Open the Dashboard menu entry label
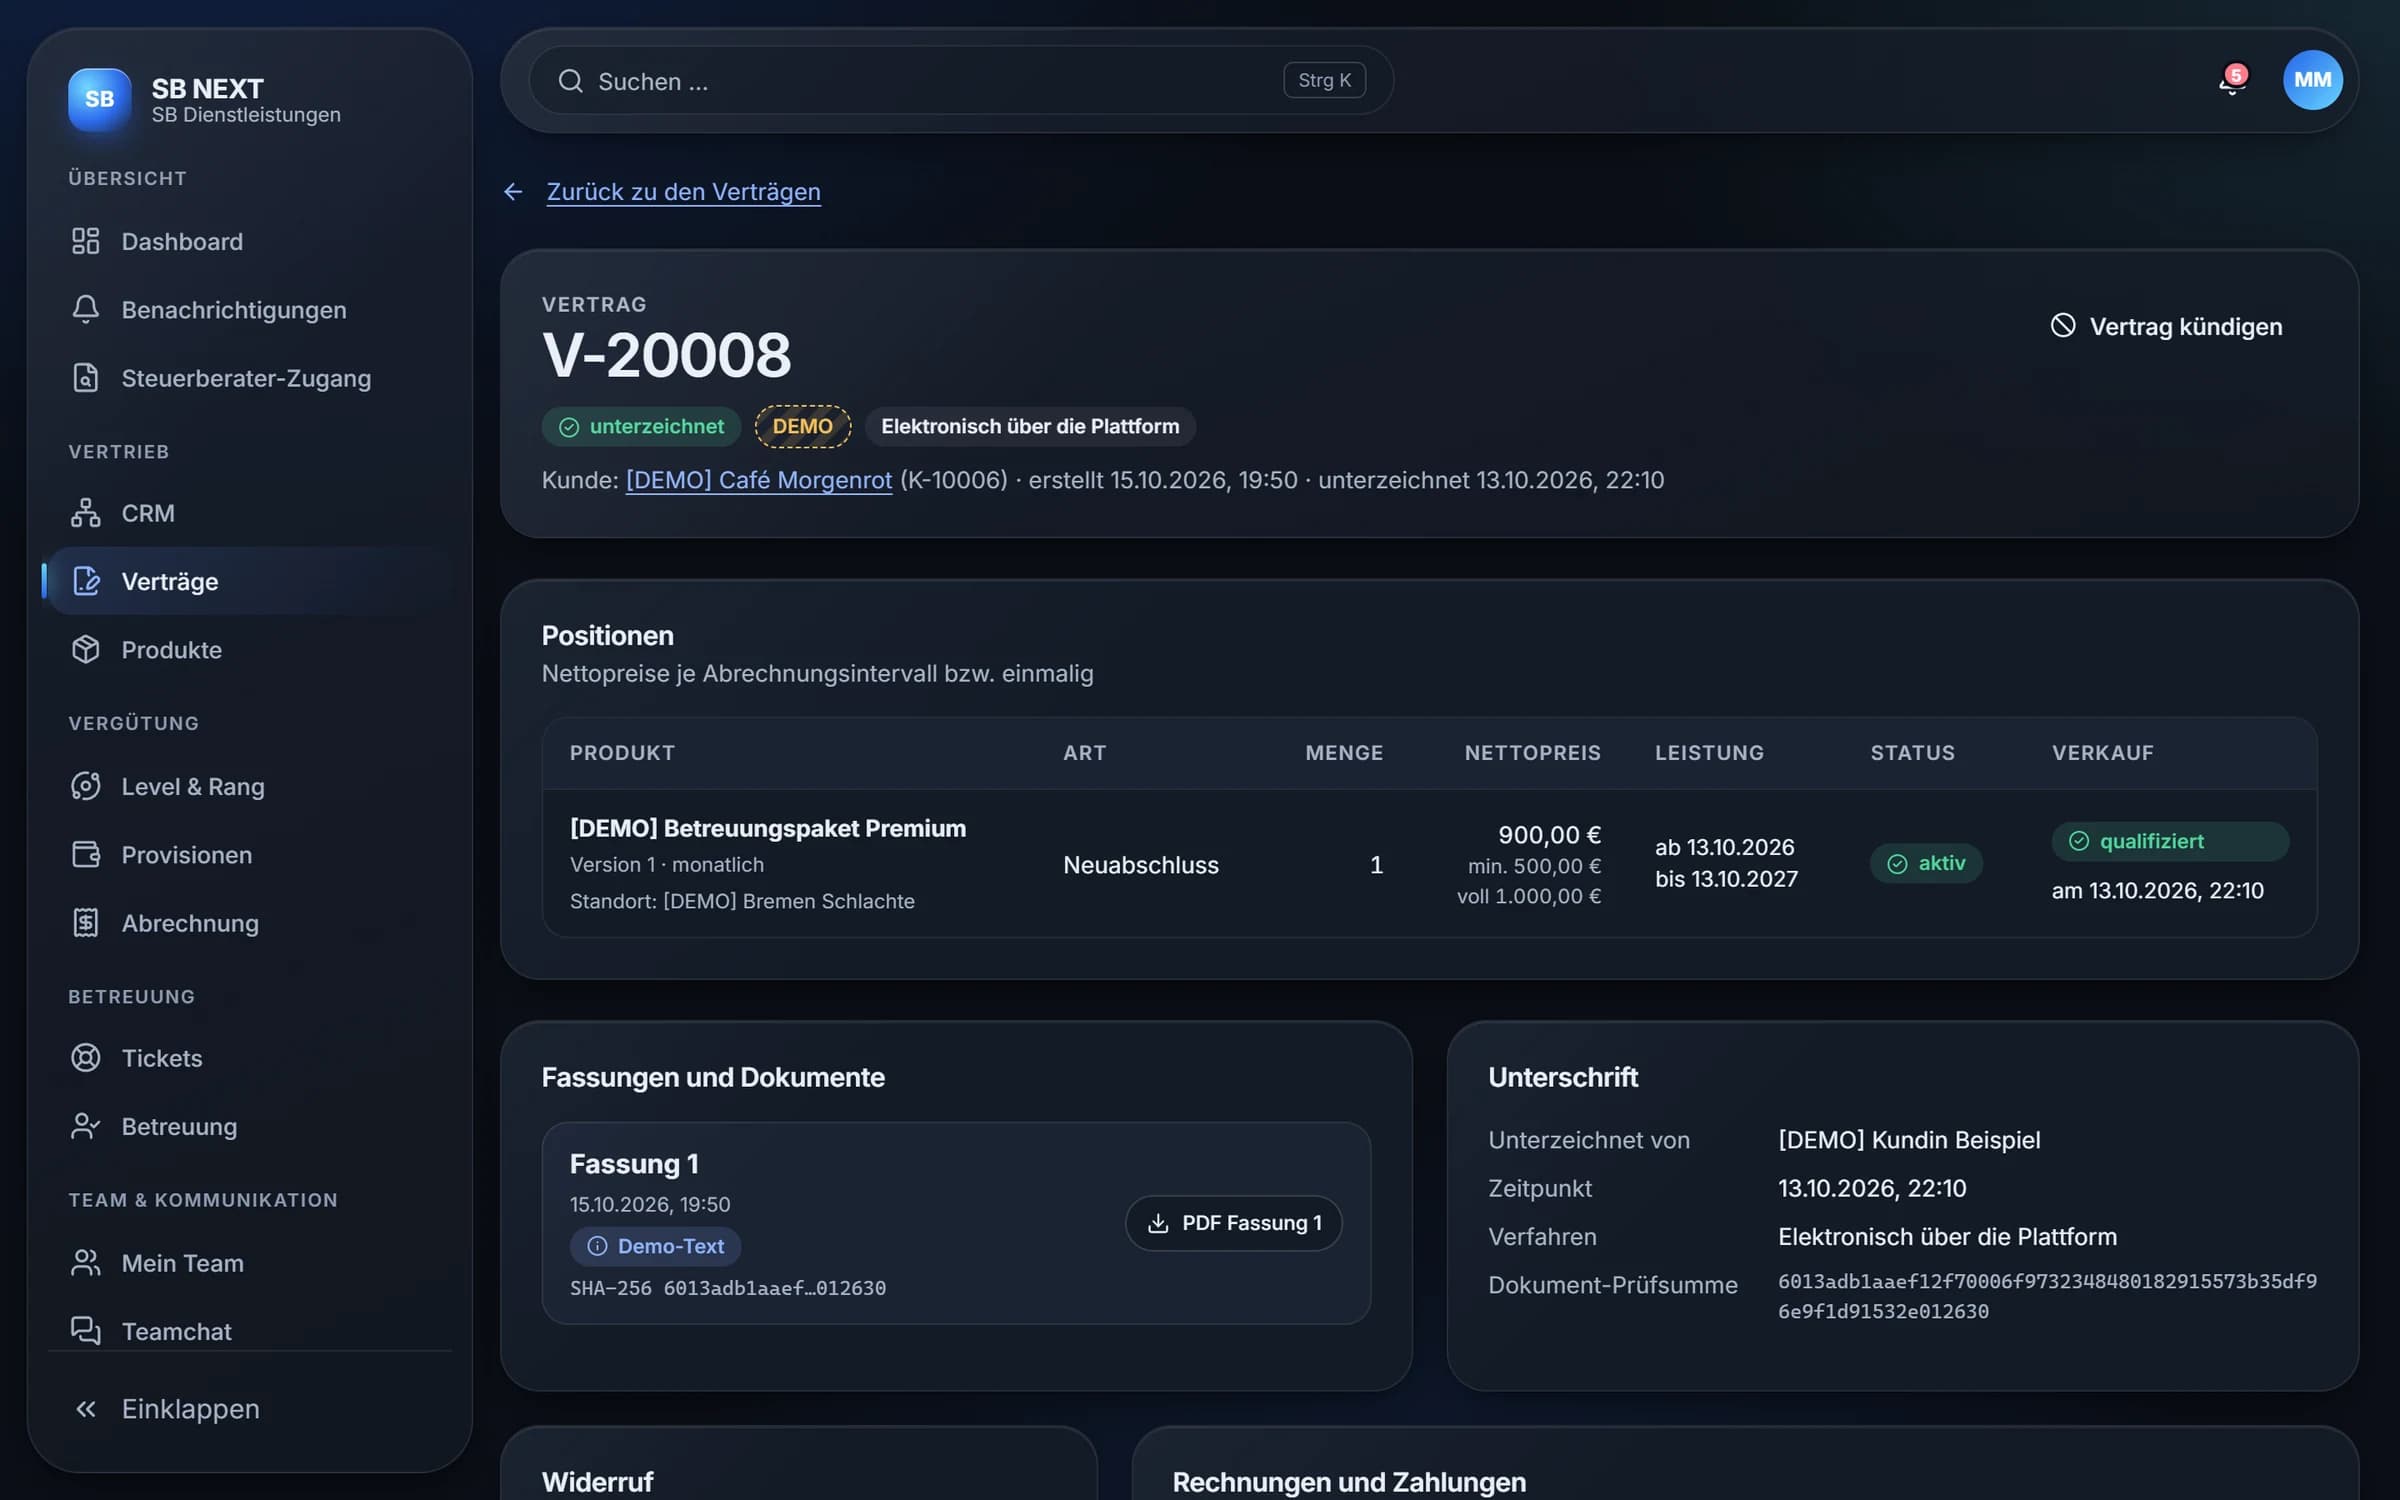2400x1500 pixels. (182, 241)
